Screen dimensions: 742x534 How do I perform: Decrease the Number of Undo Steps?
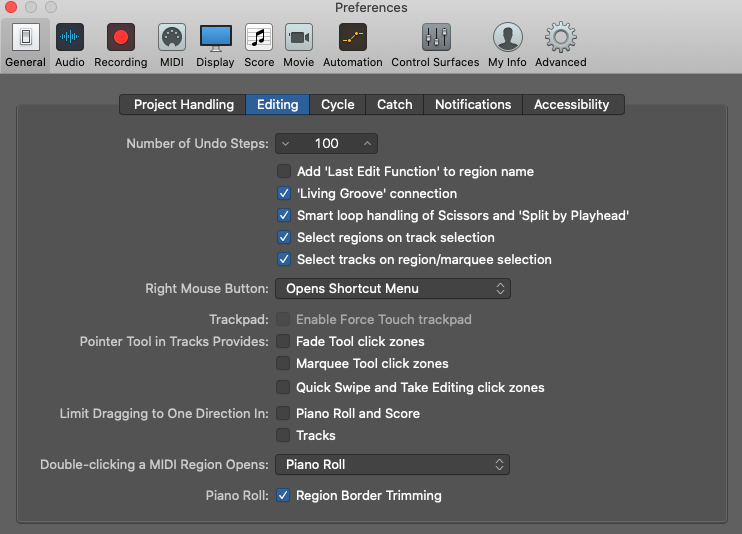coord(285,143)
